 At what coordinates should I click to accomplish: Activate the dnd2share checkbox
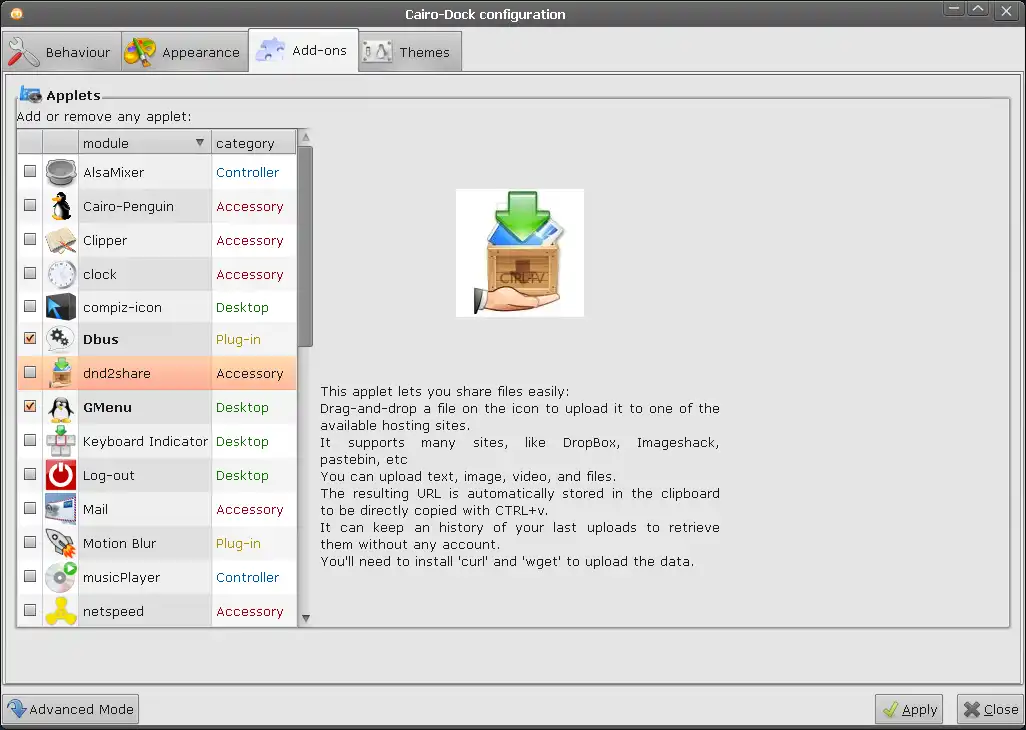click(30, 372)
